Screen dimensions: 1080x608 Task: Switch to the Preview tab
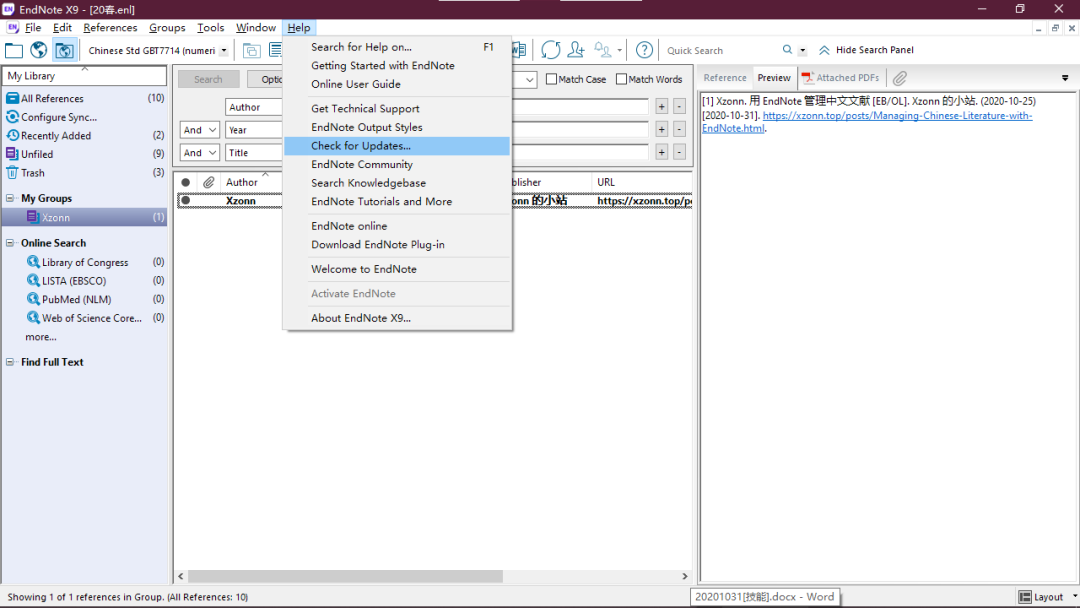coord(773,78)
